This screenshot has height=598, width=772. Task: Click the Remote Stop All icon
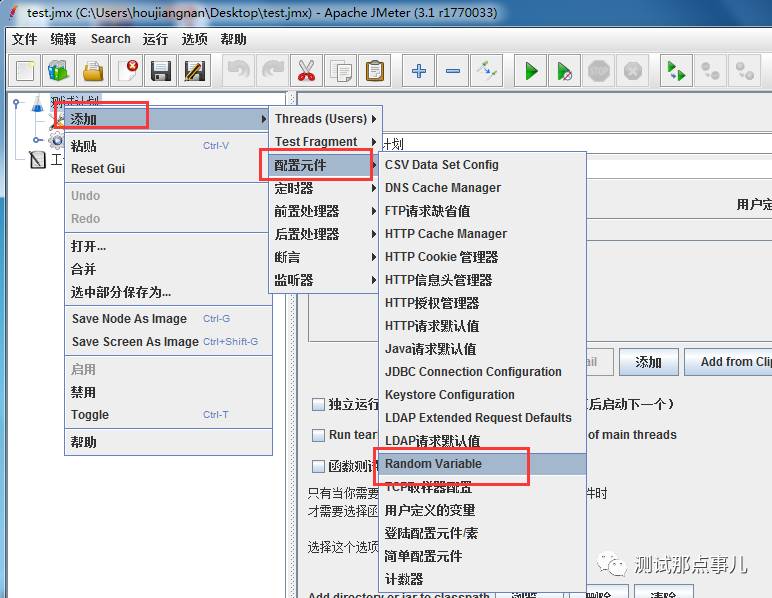710,71
